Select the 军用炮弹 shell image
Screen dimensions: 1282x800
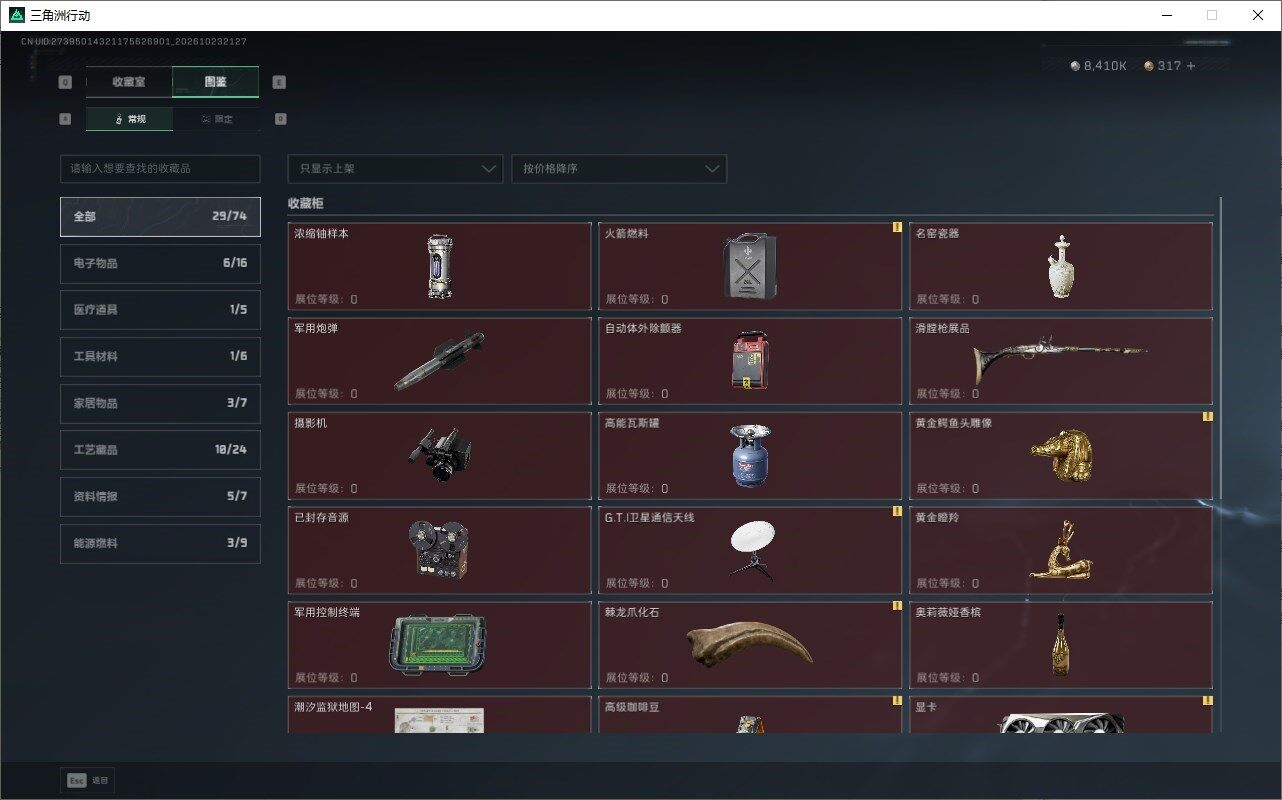tap(439, 361)
